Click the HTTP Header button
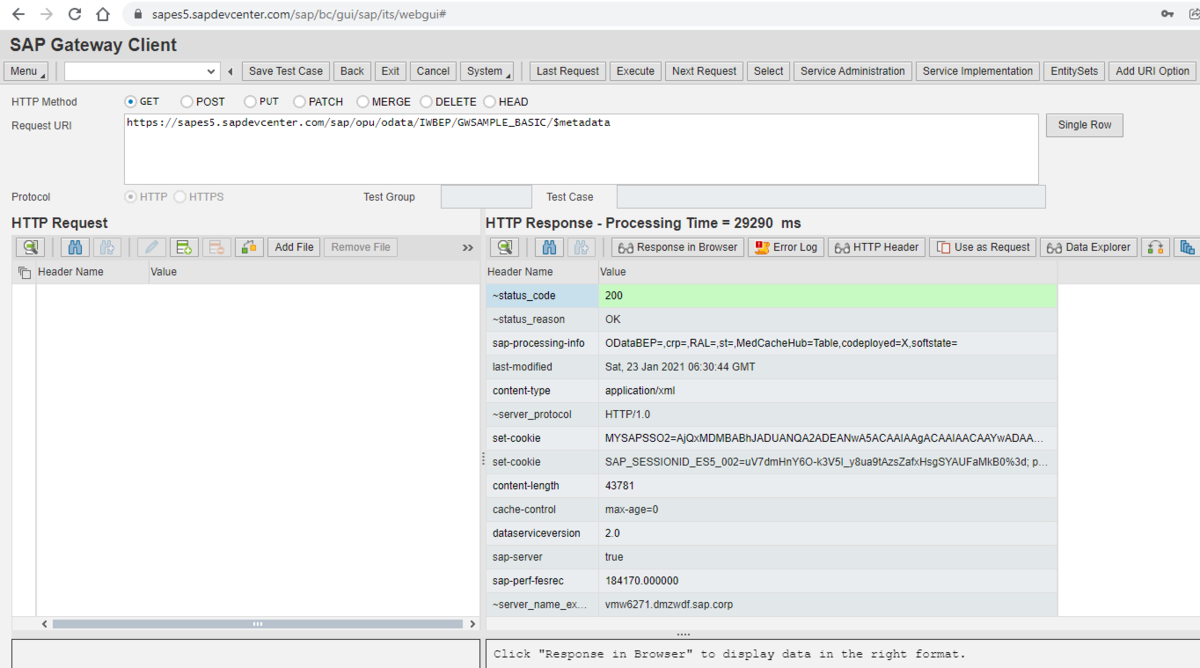The height and width of the screenshot is (668, 1200). 876,247
